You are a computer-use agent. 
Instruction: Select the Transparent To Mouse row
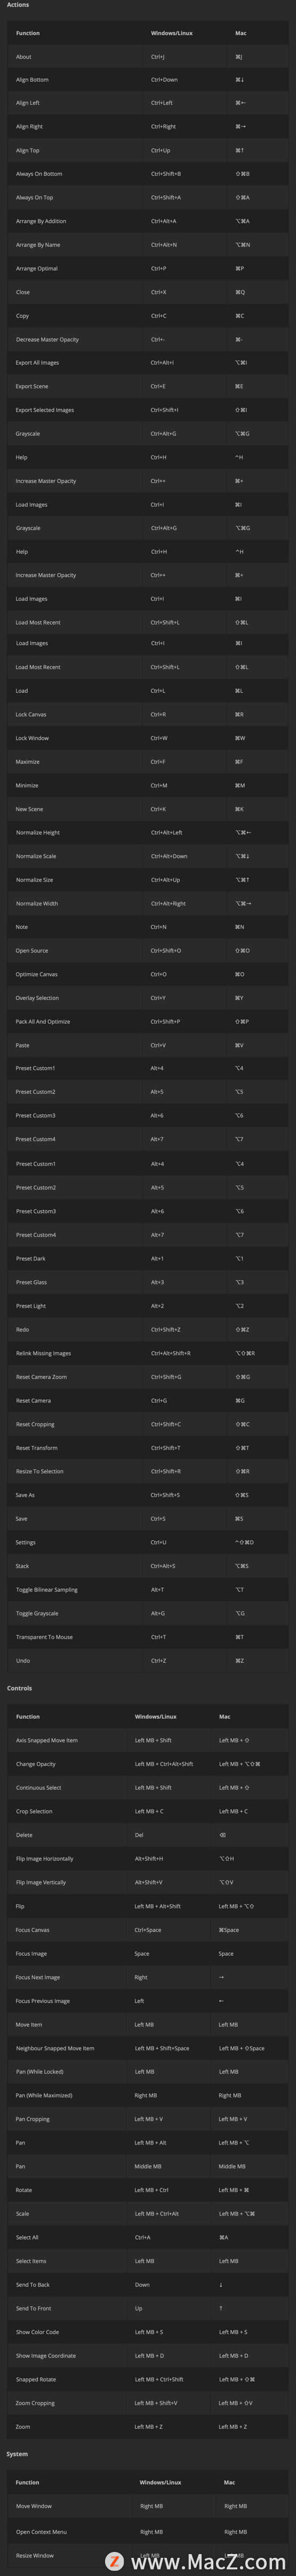pos(148,1637)
